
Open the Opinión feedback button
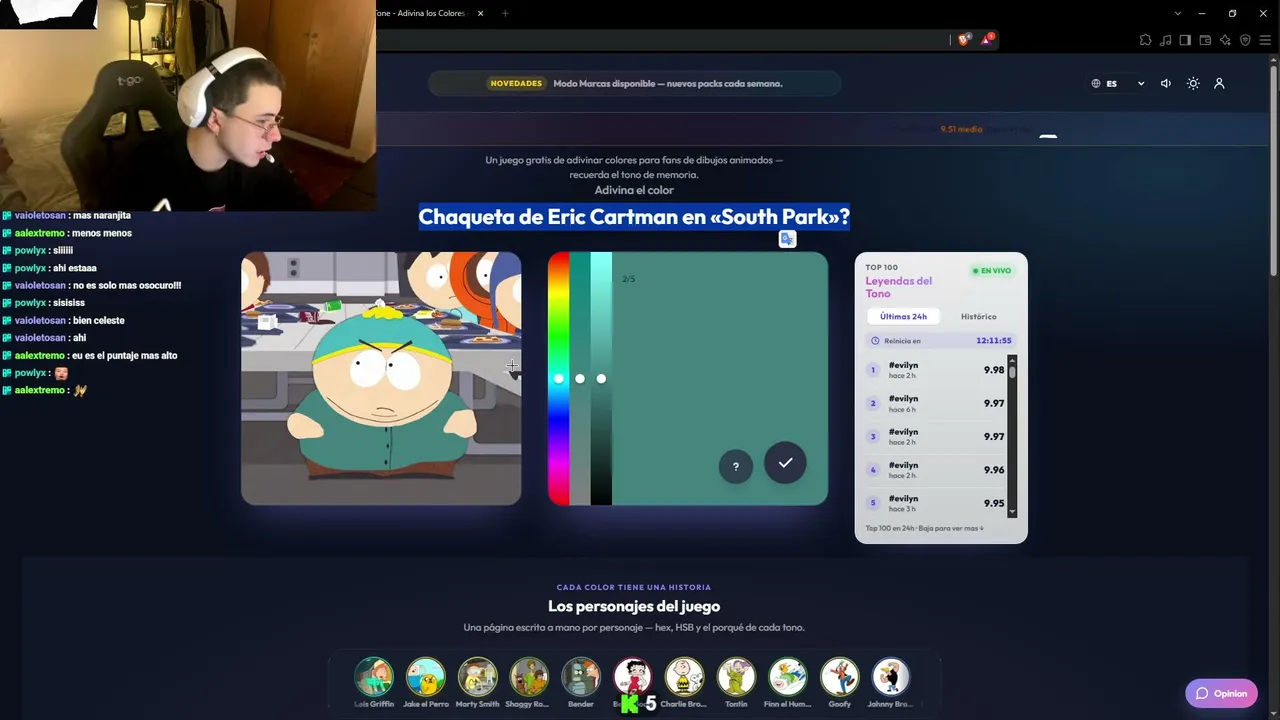[x=1221, y=694]
